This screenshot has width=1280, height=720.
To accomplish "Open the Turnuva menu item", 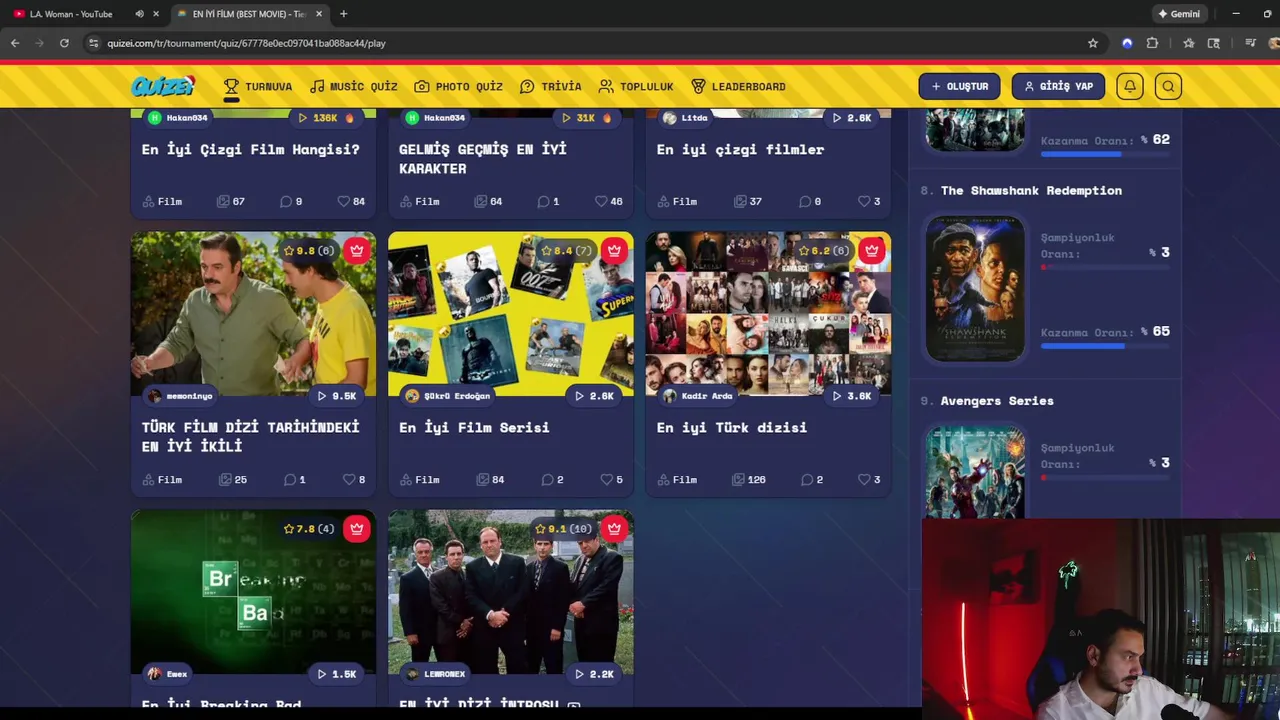I will tap(258, 86).
